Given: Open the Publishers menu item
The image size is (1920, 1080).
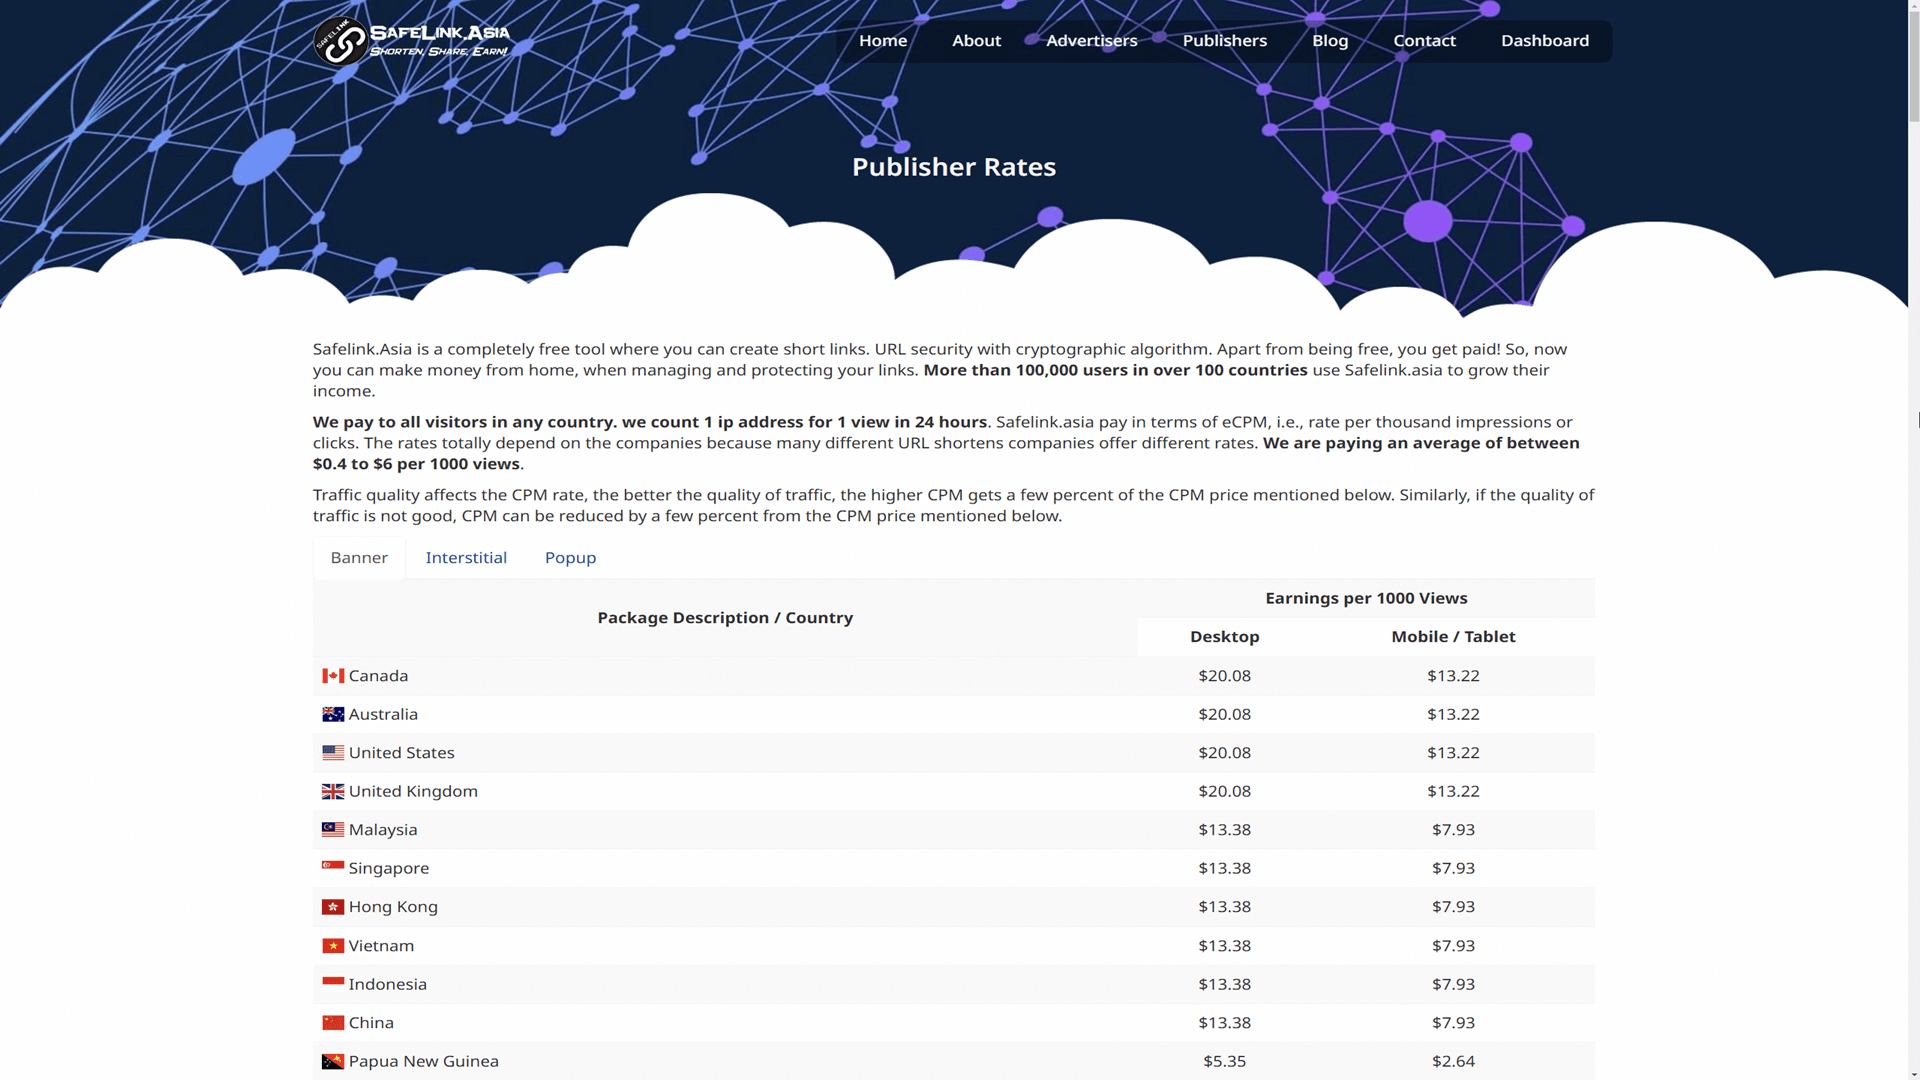Looking at the screenshot, I should tap(1225, 41).
